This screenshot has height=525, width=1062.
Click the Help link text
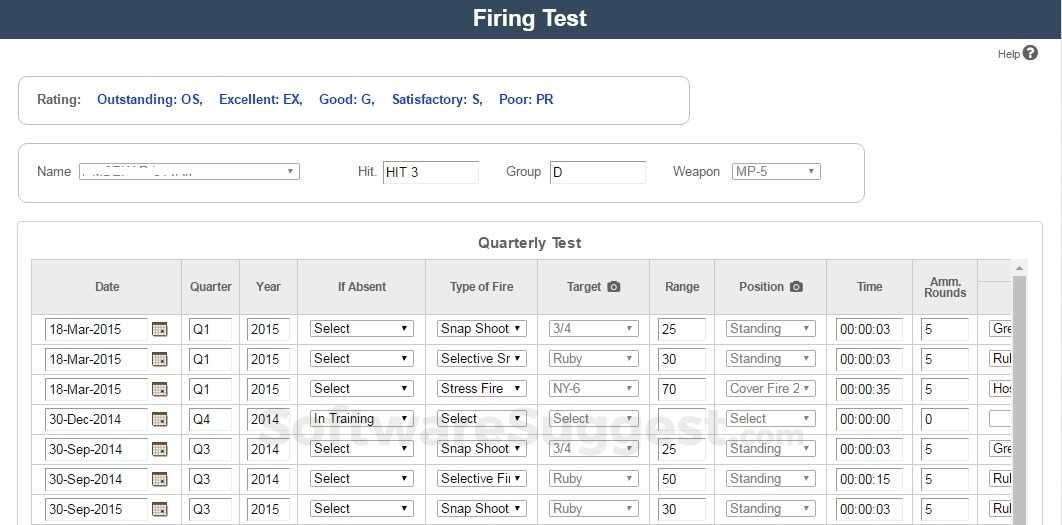(x=1008, y=54)
